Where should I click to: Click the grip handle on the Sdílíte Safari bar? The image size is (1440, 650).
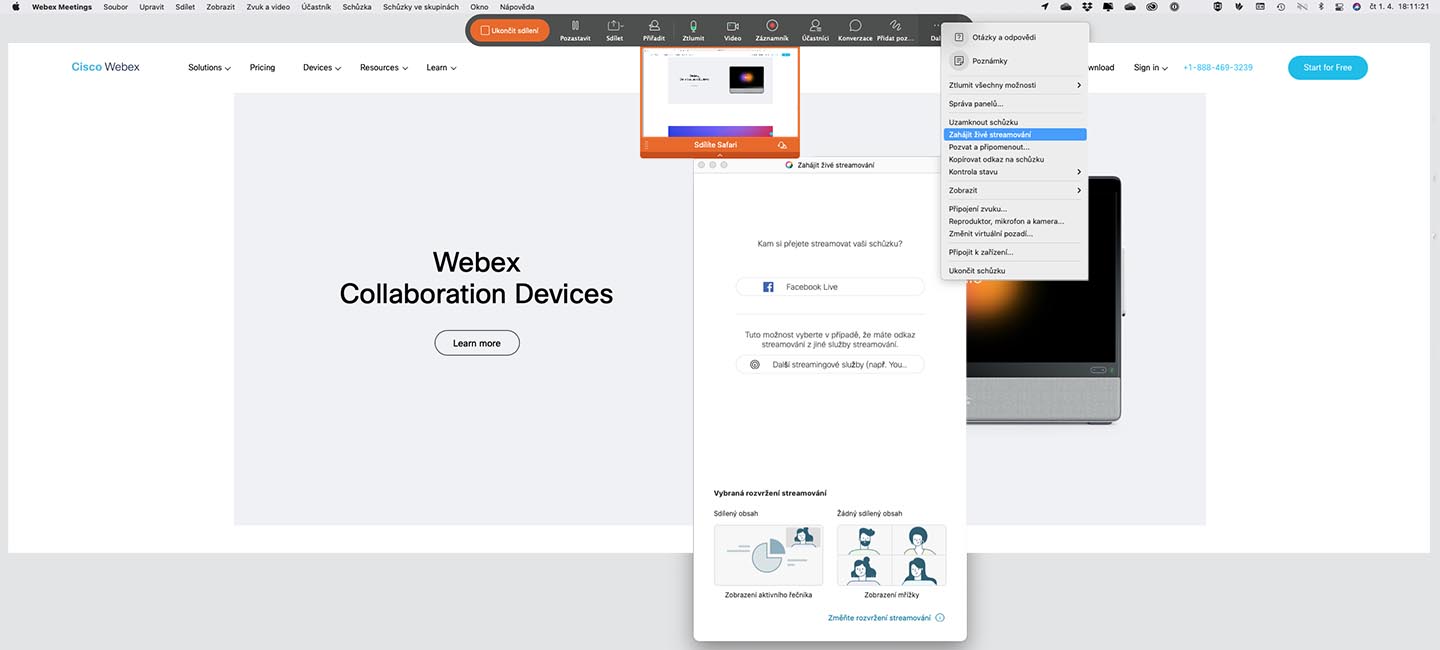(x=647, y=145)
